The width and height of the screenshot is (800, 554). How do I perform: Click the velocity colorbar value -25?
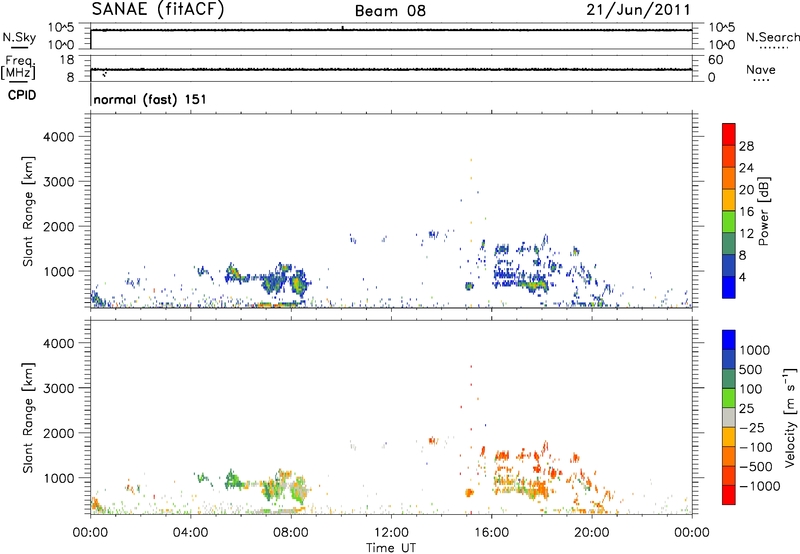tap(752, 427)
